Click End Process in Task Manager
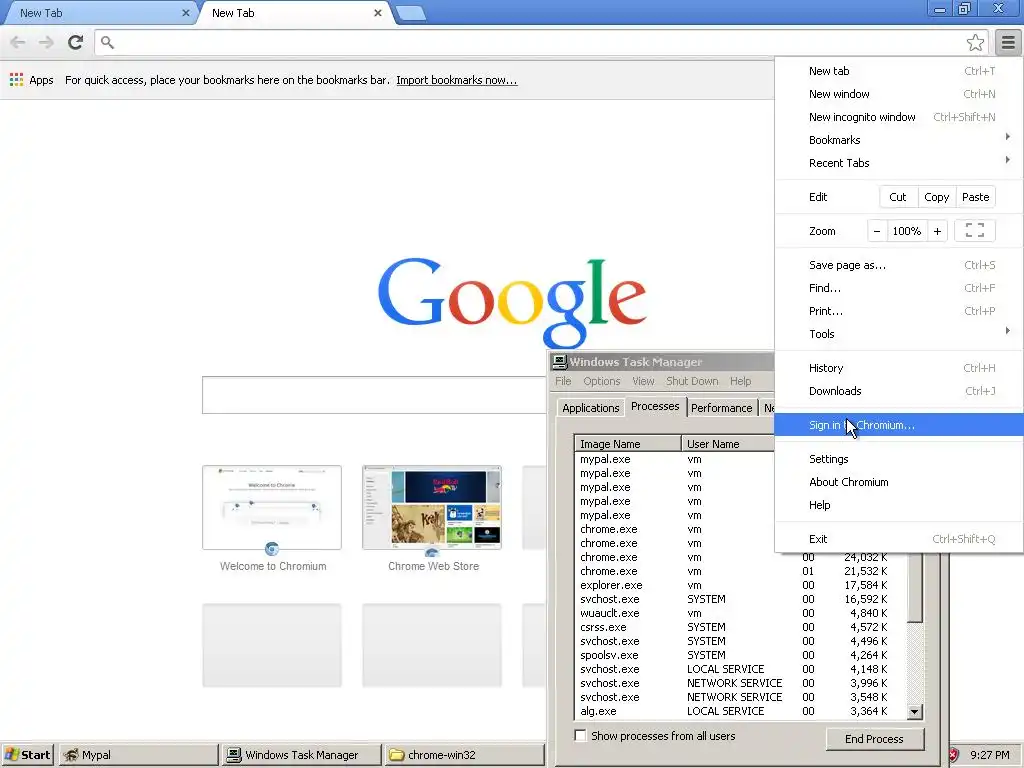The height and width of the screenshot is (768, 1024). coord(874,739)
